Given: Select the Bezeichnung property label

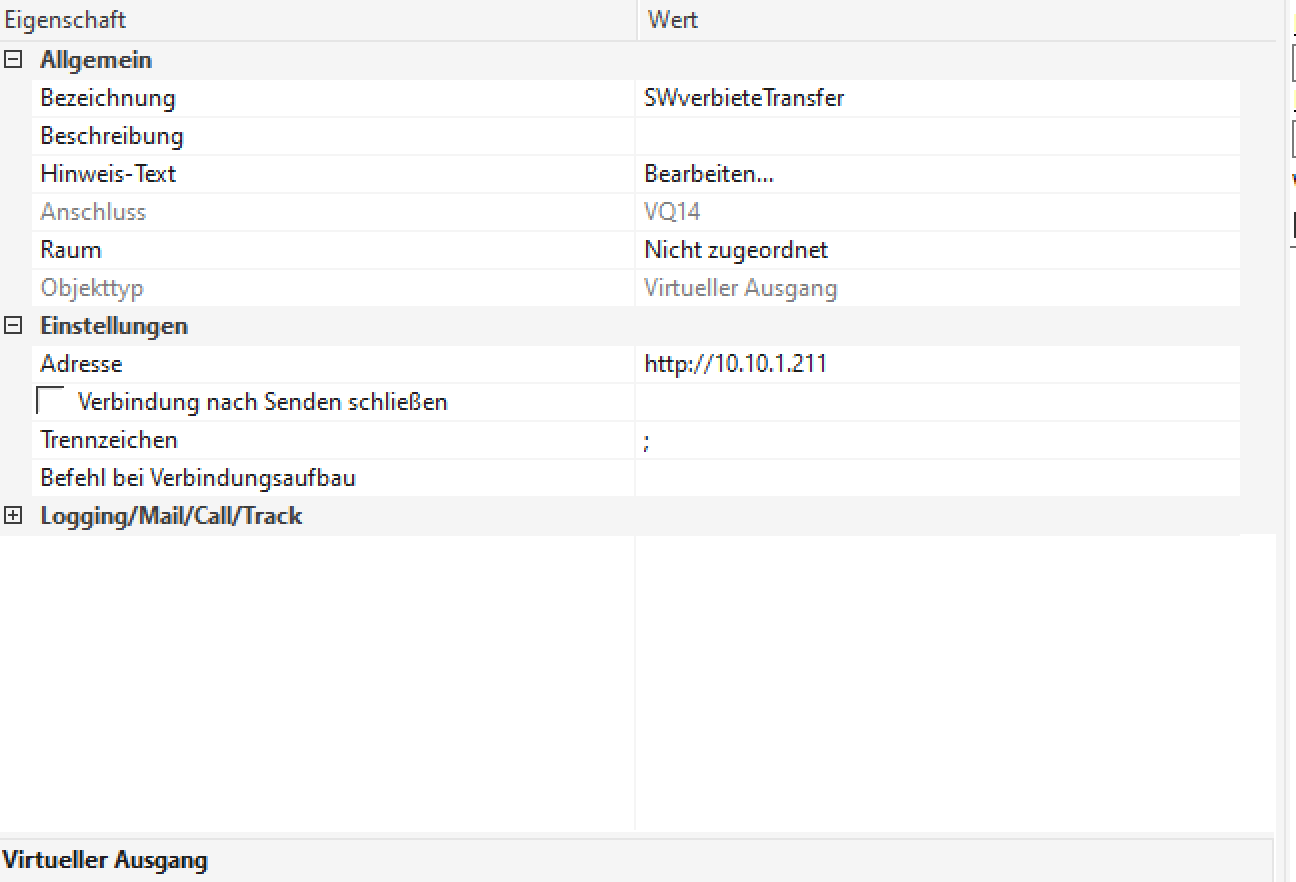Looking at the screenshot, I should (x=108, y=98).
